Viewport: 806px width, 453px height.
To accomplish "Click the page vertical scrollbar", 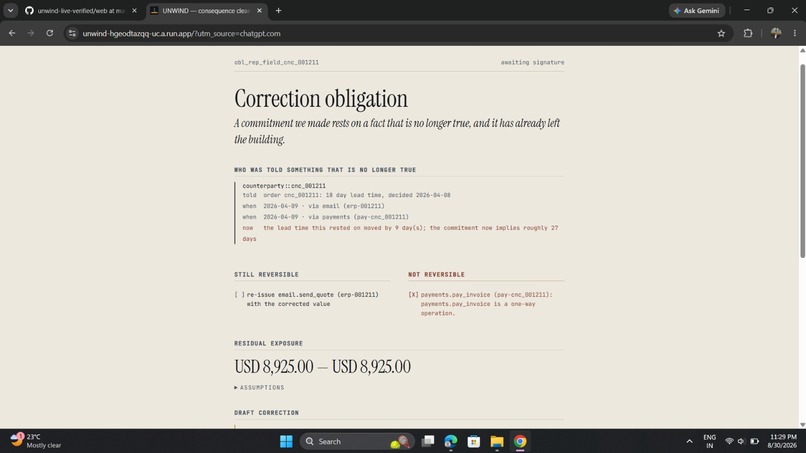I will point(802,160).
